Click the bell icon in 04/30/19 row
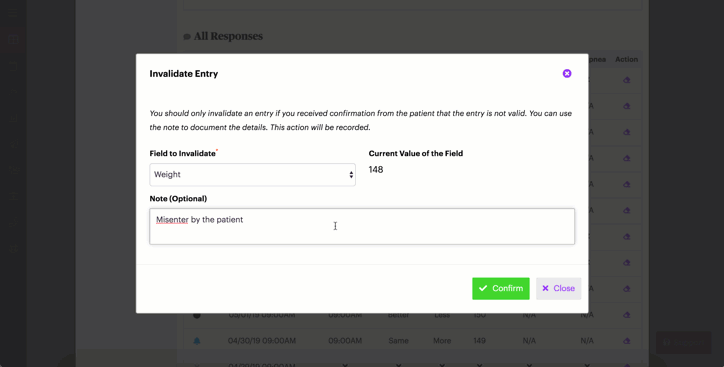 197,341
